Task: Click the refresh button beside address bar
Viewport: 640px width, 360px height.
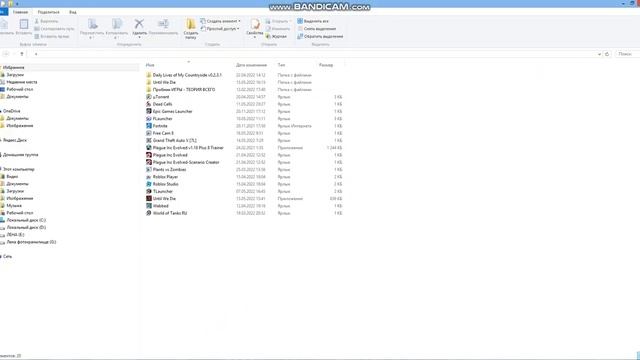Action: tap(607, 54)
